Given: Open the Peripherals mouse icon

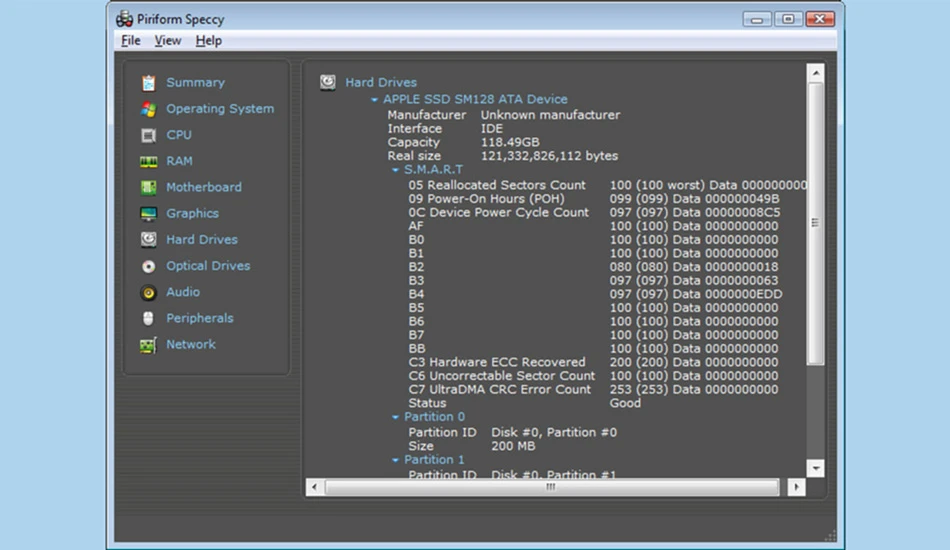Looking at the screenshot, I should (x=148, y=319).
